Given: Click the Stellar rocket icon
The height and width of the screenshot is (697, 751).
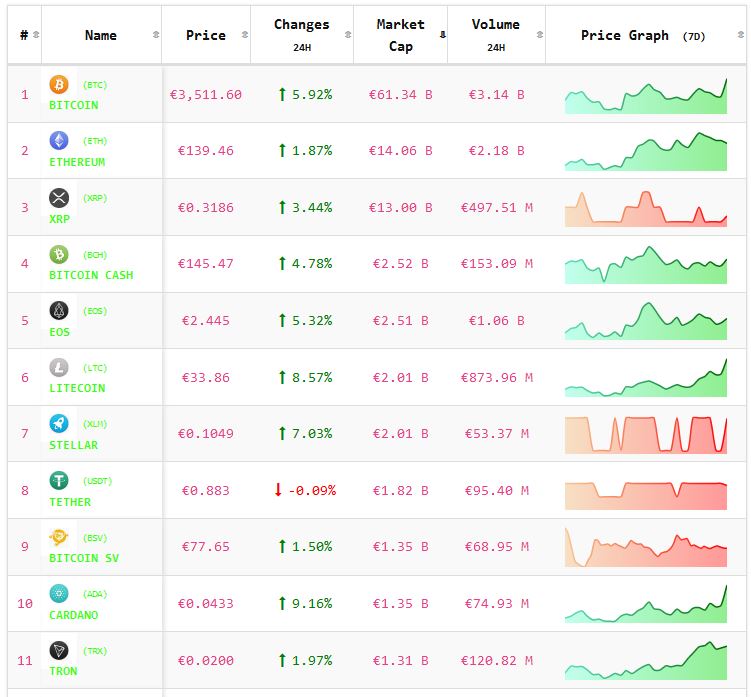Looking at the screenshot, I should coord(59,424).
